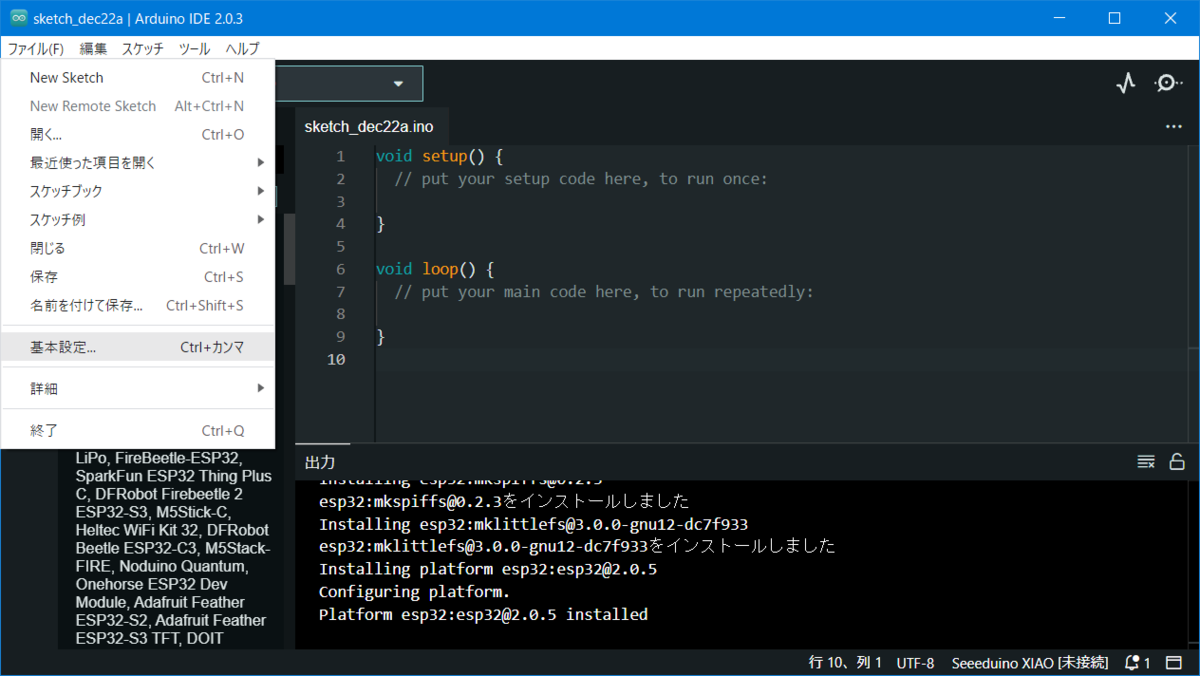Click the Arduino logo in title bar
Screen dimensions: 1200x676
click(18, 19)
